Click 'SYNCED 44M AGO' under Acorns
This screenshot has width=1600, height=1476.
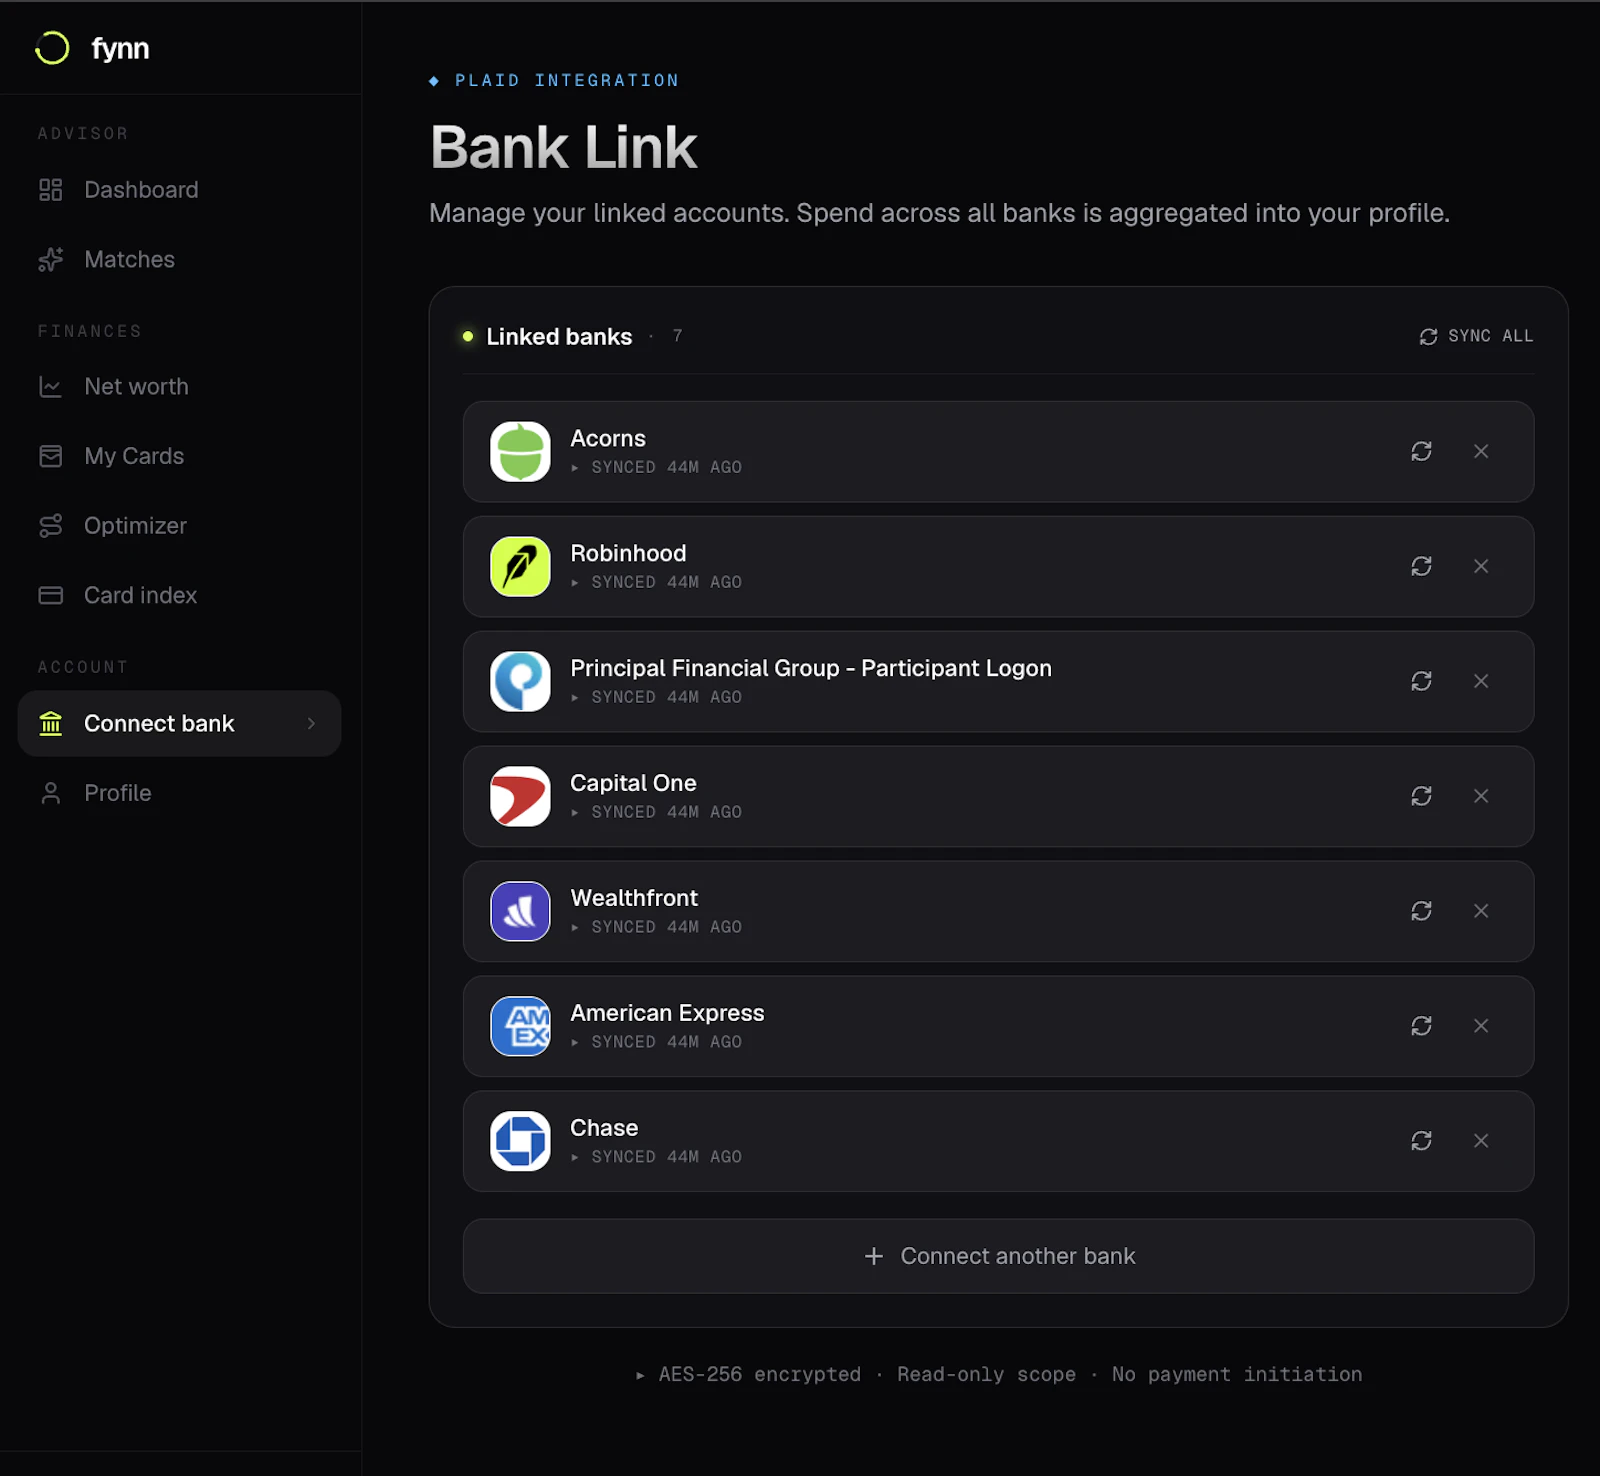[666, 468]
